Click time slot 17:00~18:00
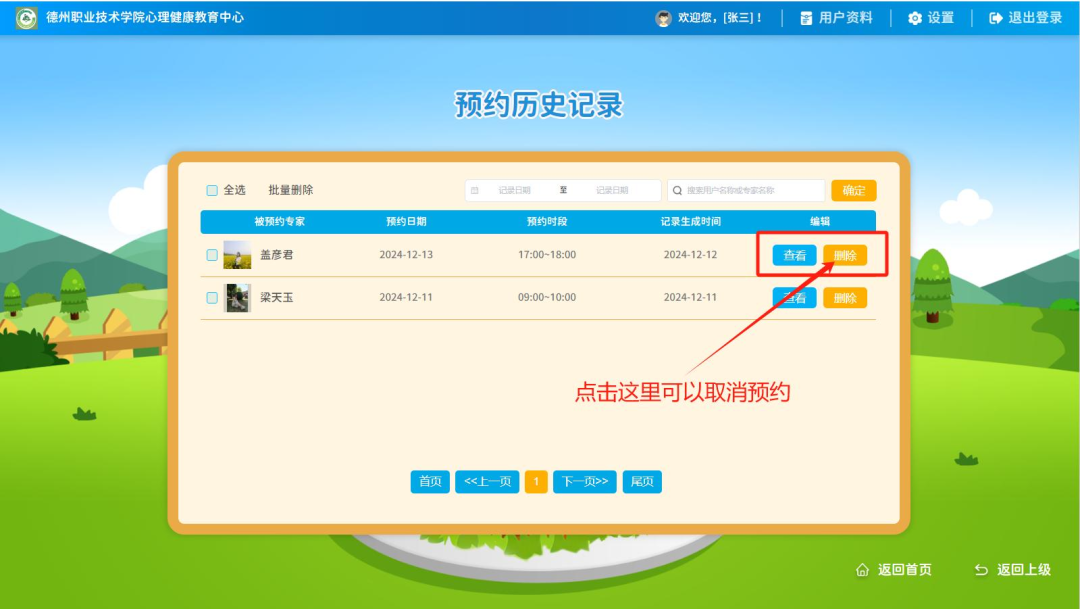1080x609 pixels. pyautogui.click(x=547, y=255)
